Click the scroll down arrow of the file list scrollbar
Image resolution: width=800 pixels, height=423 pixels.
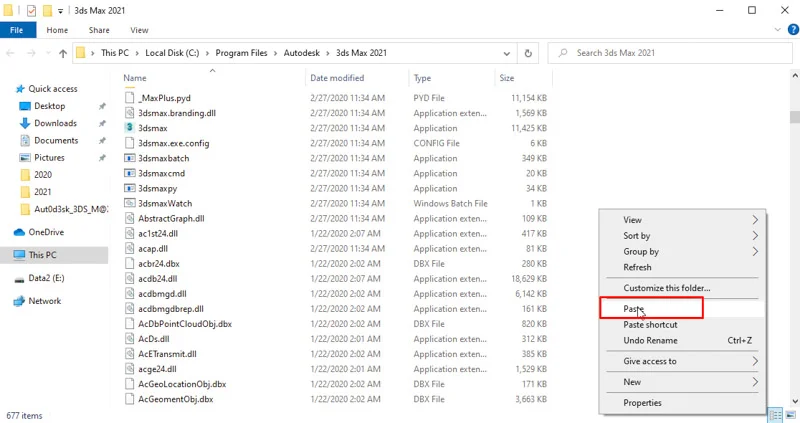pos(794,402)
